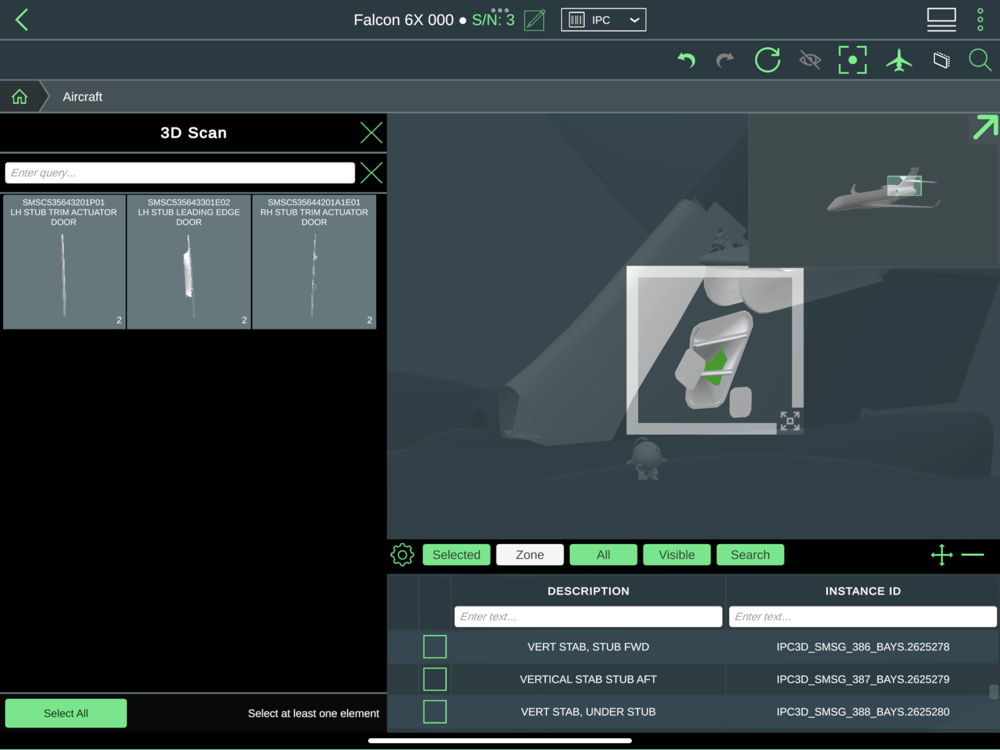Toggle the hidden-eye visibility icon
This screenshot has width=1000, height=750.
pos(810,61)
